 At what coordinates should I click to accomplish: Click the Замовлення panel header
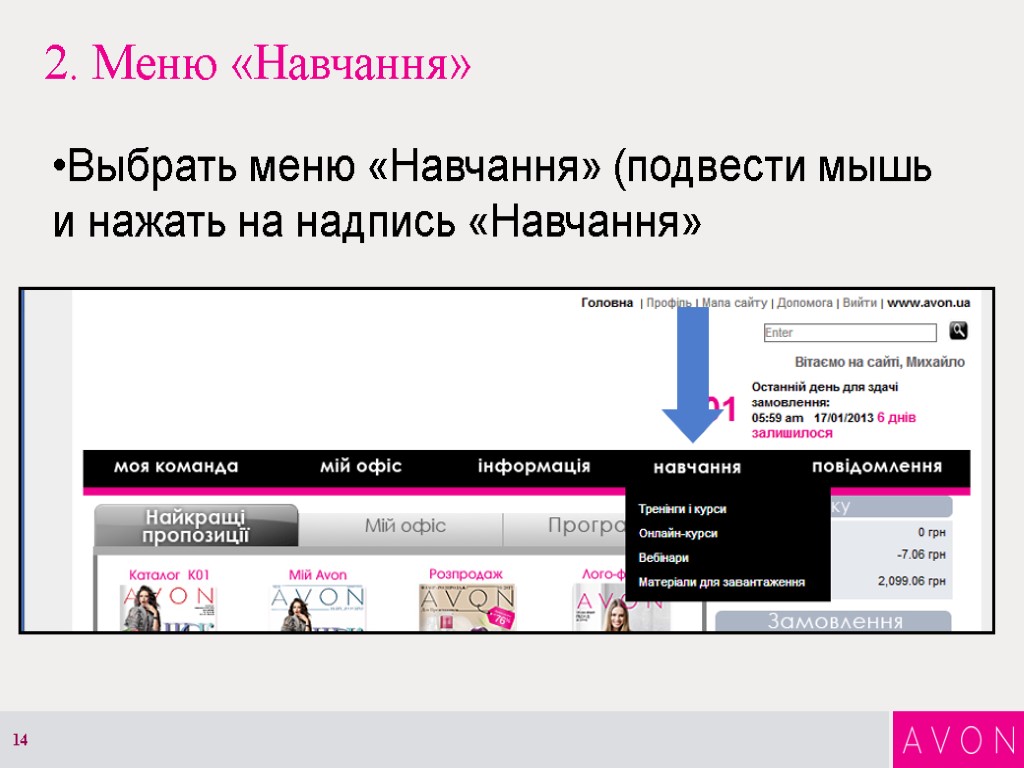833,620
